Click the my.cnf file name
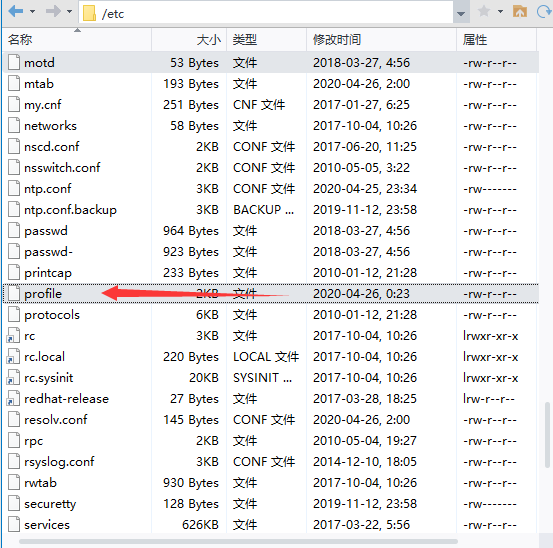553x548 pixels. tap(43, 105)
